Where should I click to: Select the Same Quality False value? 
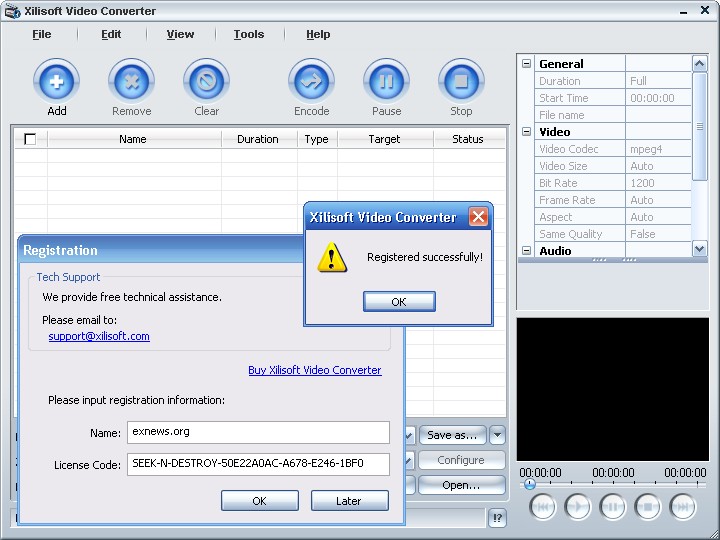click(x=658, y=234)
